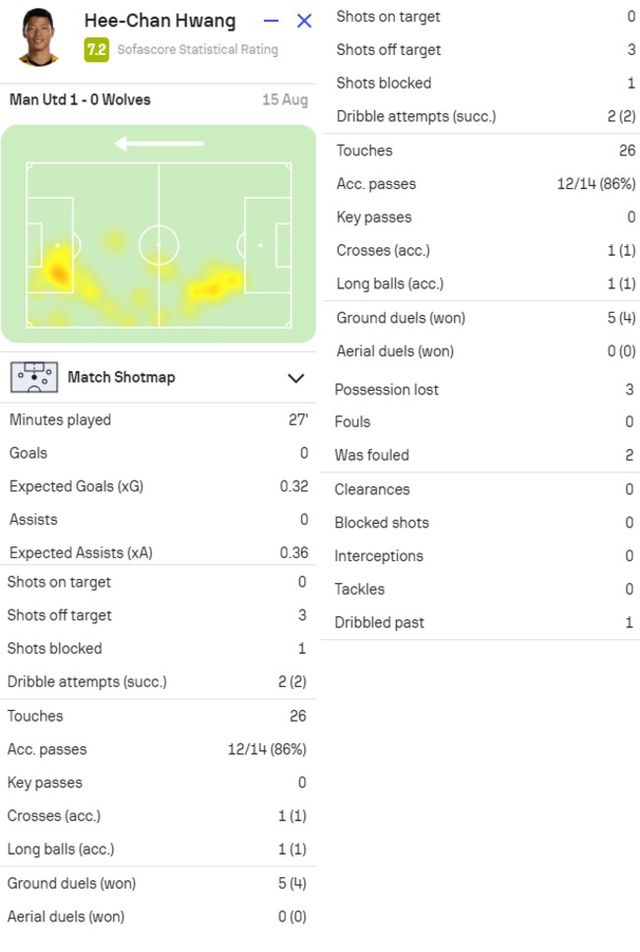Click the red hotspot on the heatmap

59,273
